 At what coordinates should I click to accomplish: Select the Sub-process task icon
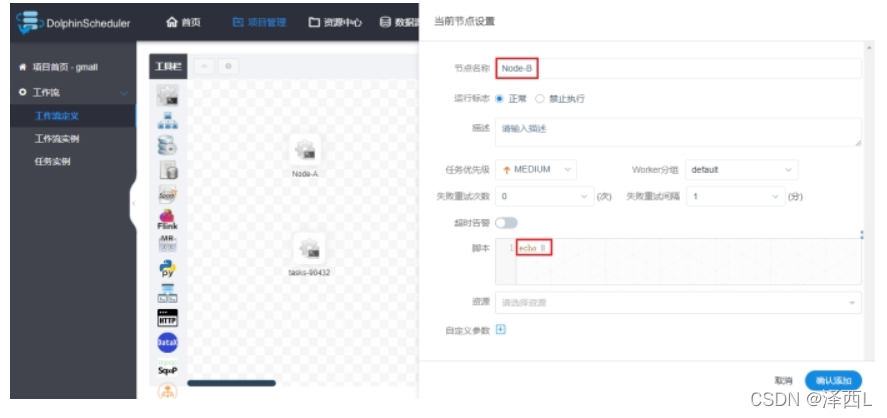(167, 120)
